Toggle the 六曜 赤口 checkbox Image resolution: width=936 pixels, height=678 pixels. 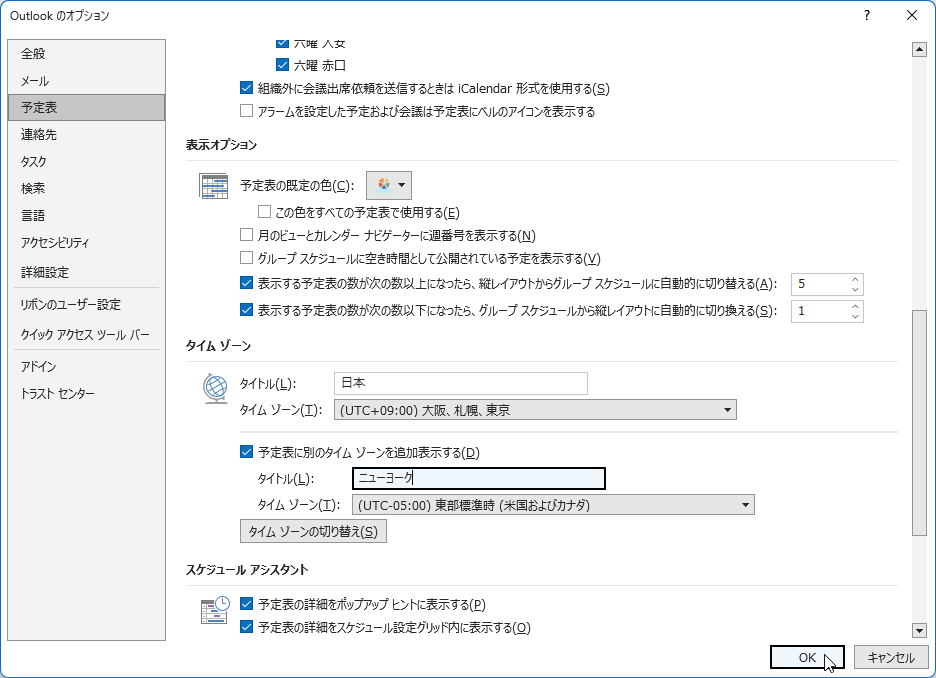(282, 64)
